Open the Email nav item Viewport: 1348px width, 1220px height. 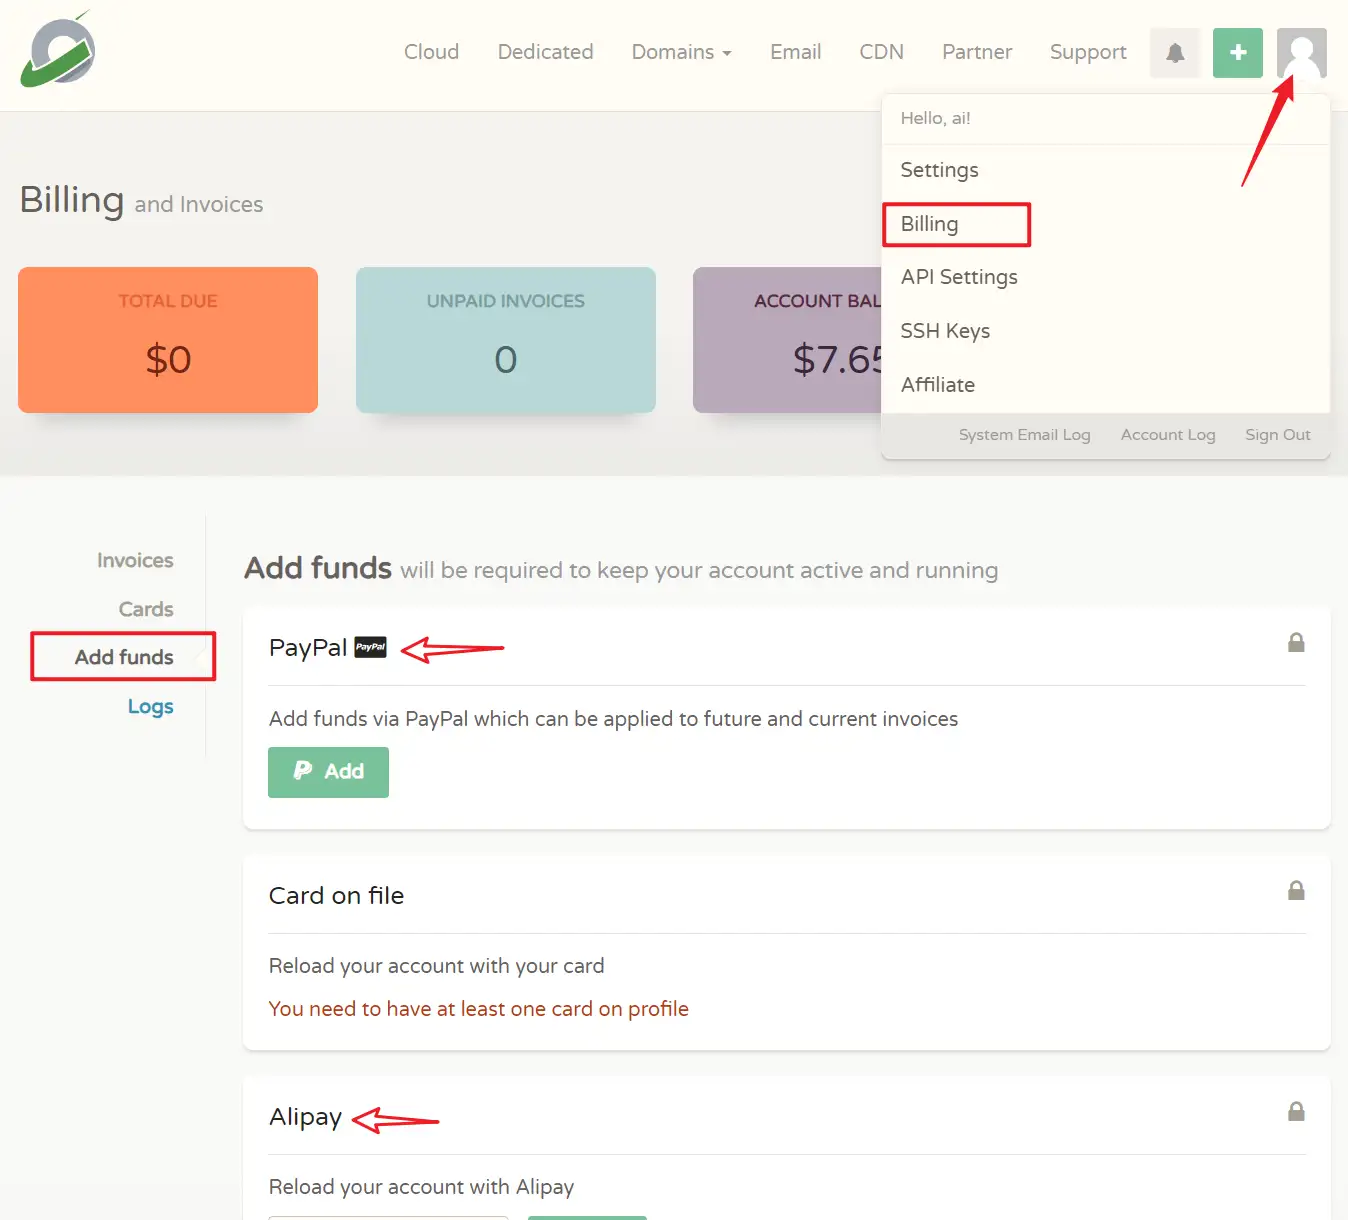pyautogui.click(x=795, y=52)
